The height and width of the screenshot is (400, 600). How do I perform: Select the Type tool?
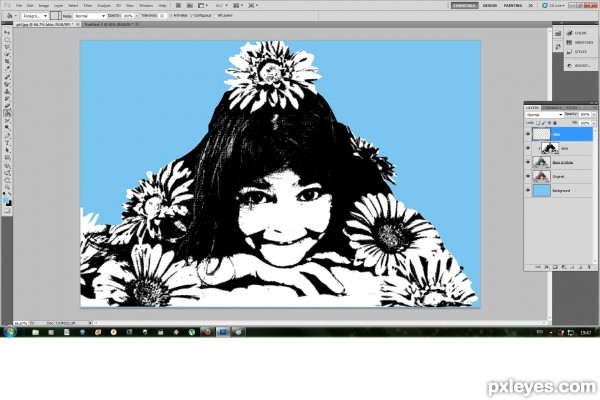[7, 144]
